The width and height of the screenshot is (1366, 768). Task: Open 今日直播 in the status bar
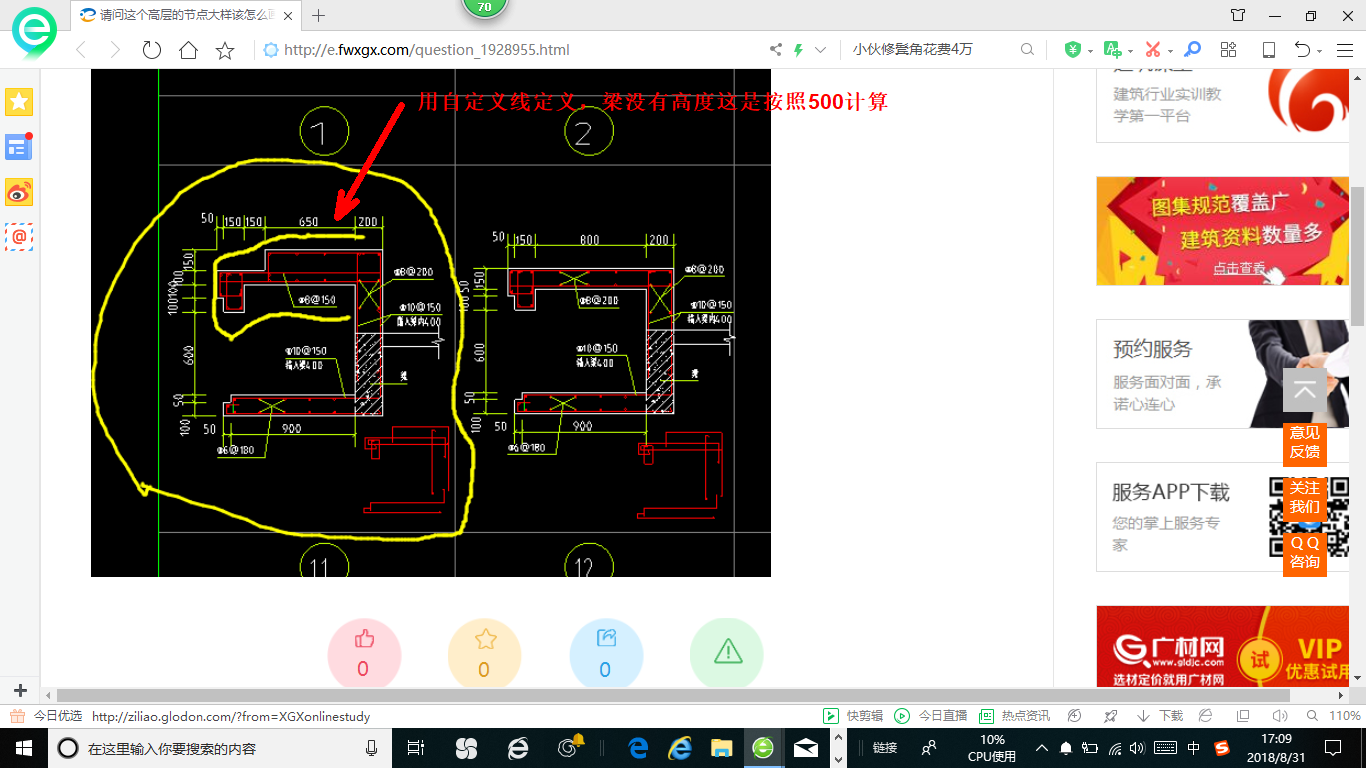[931, 716]
